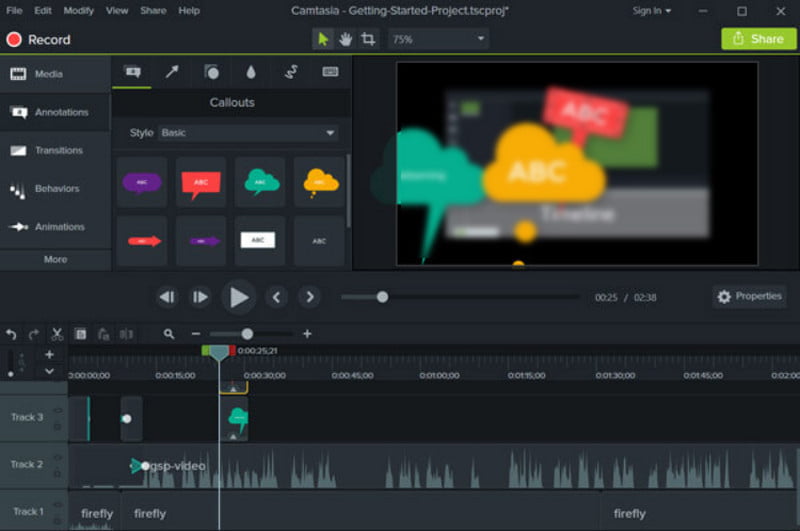Choose the red arrow callout
Screen dimensions: 800x531
(x=142, y=241)
